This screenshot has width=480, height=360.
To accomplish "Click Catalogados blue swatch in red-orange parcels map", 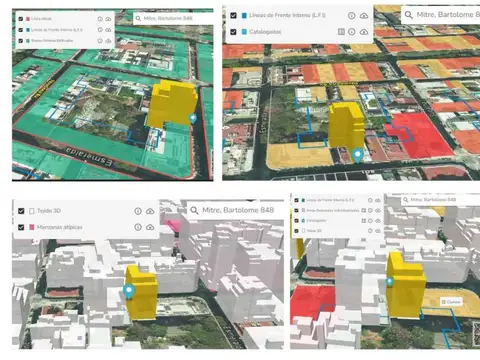I will tap(244, 32).
